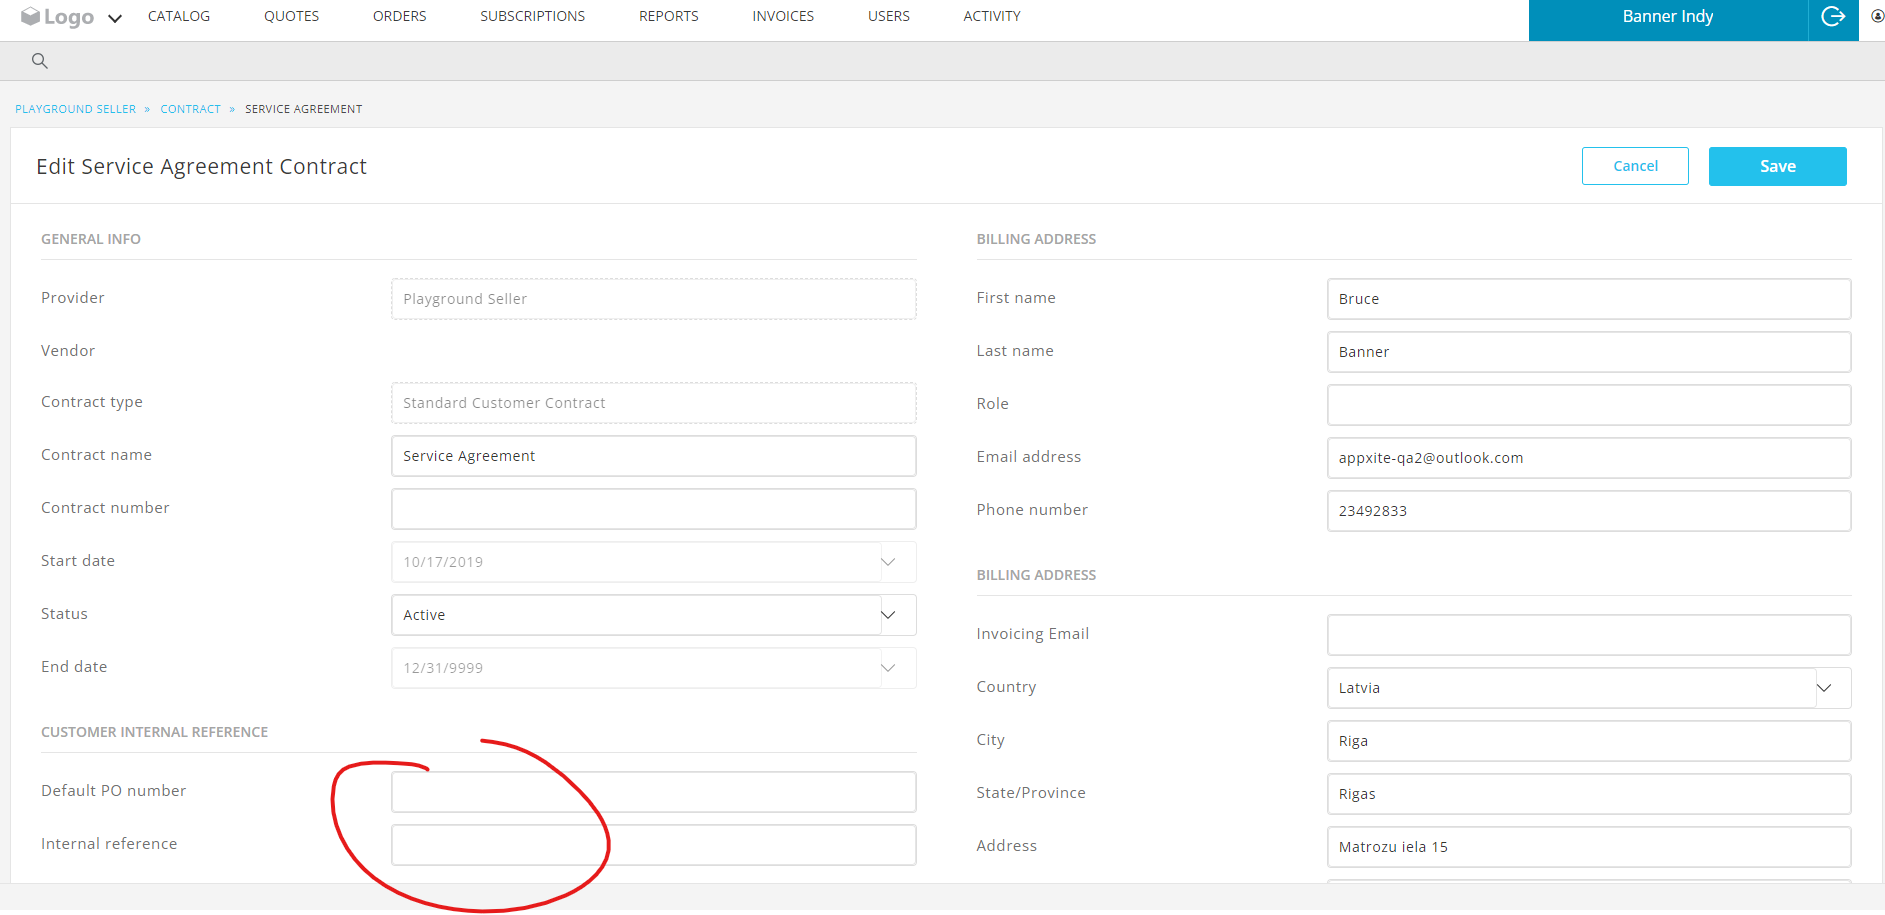This screenshot has height=915, width=1885.
Task: Open the Country dropdown showing Latvia
Action: click(x=1589, y=688)
